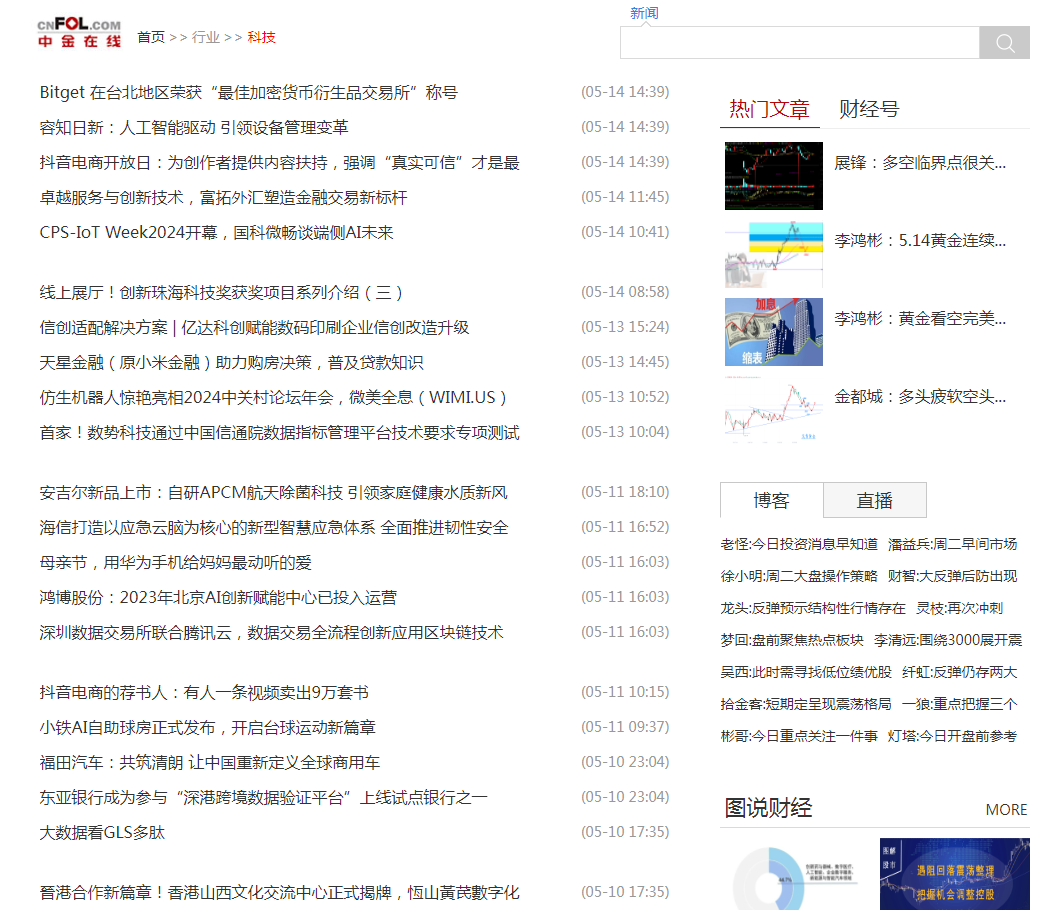Open 首家！数势科技 headline

(280, 433)
